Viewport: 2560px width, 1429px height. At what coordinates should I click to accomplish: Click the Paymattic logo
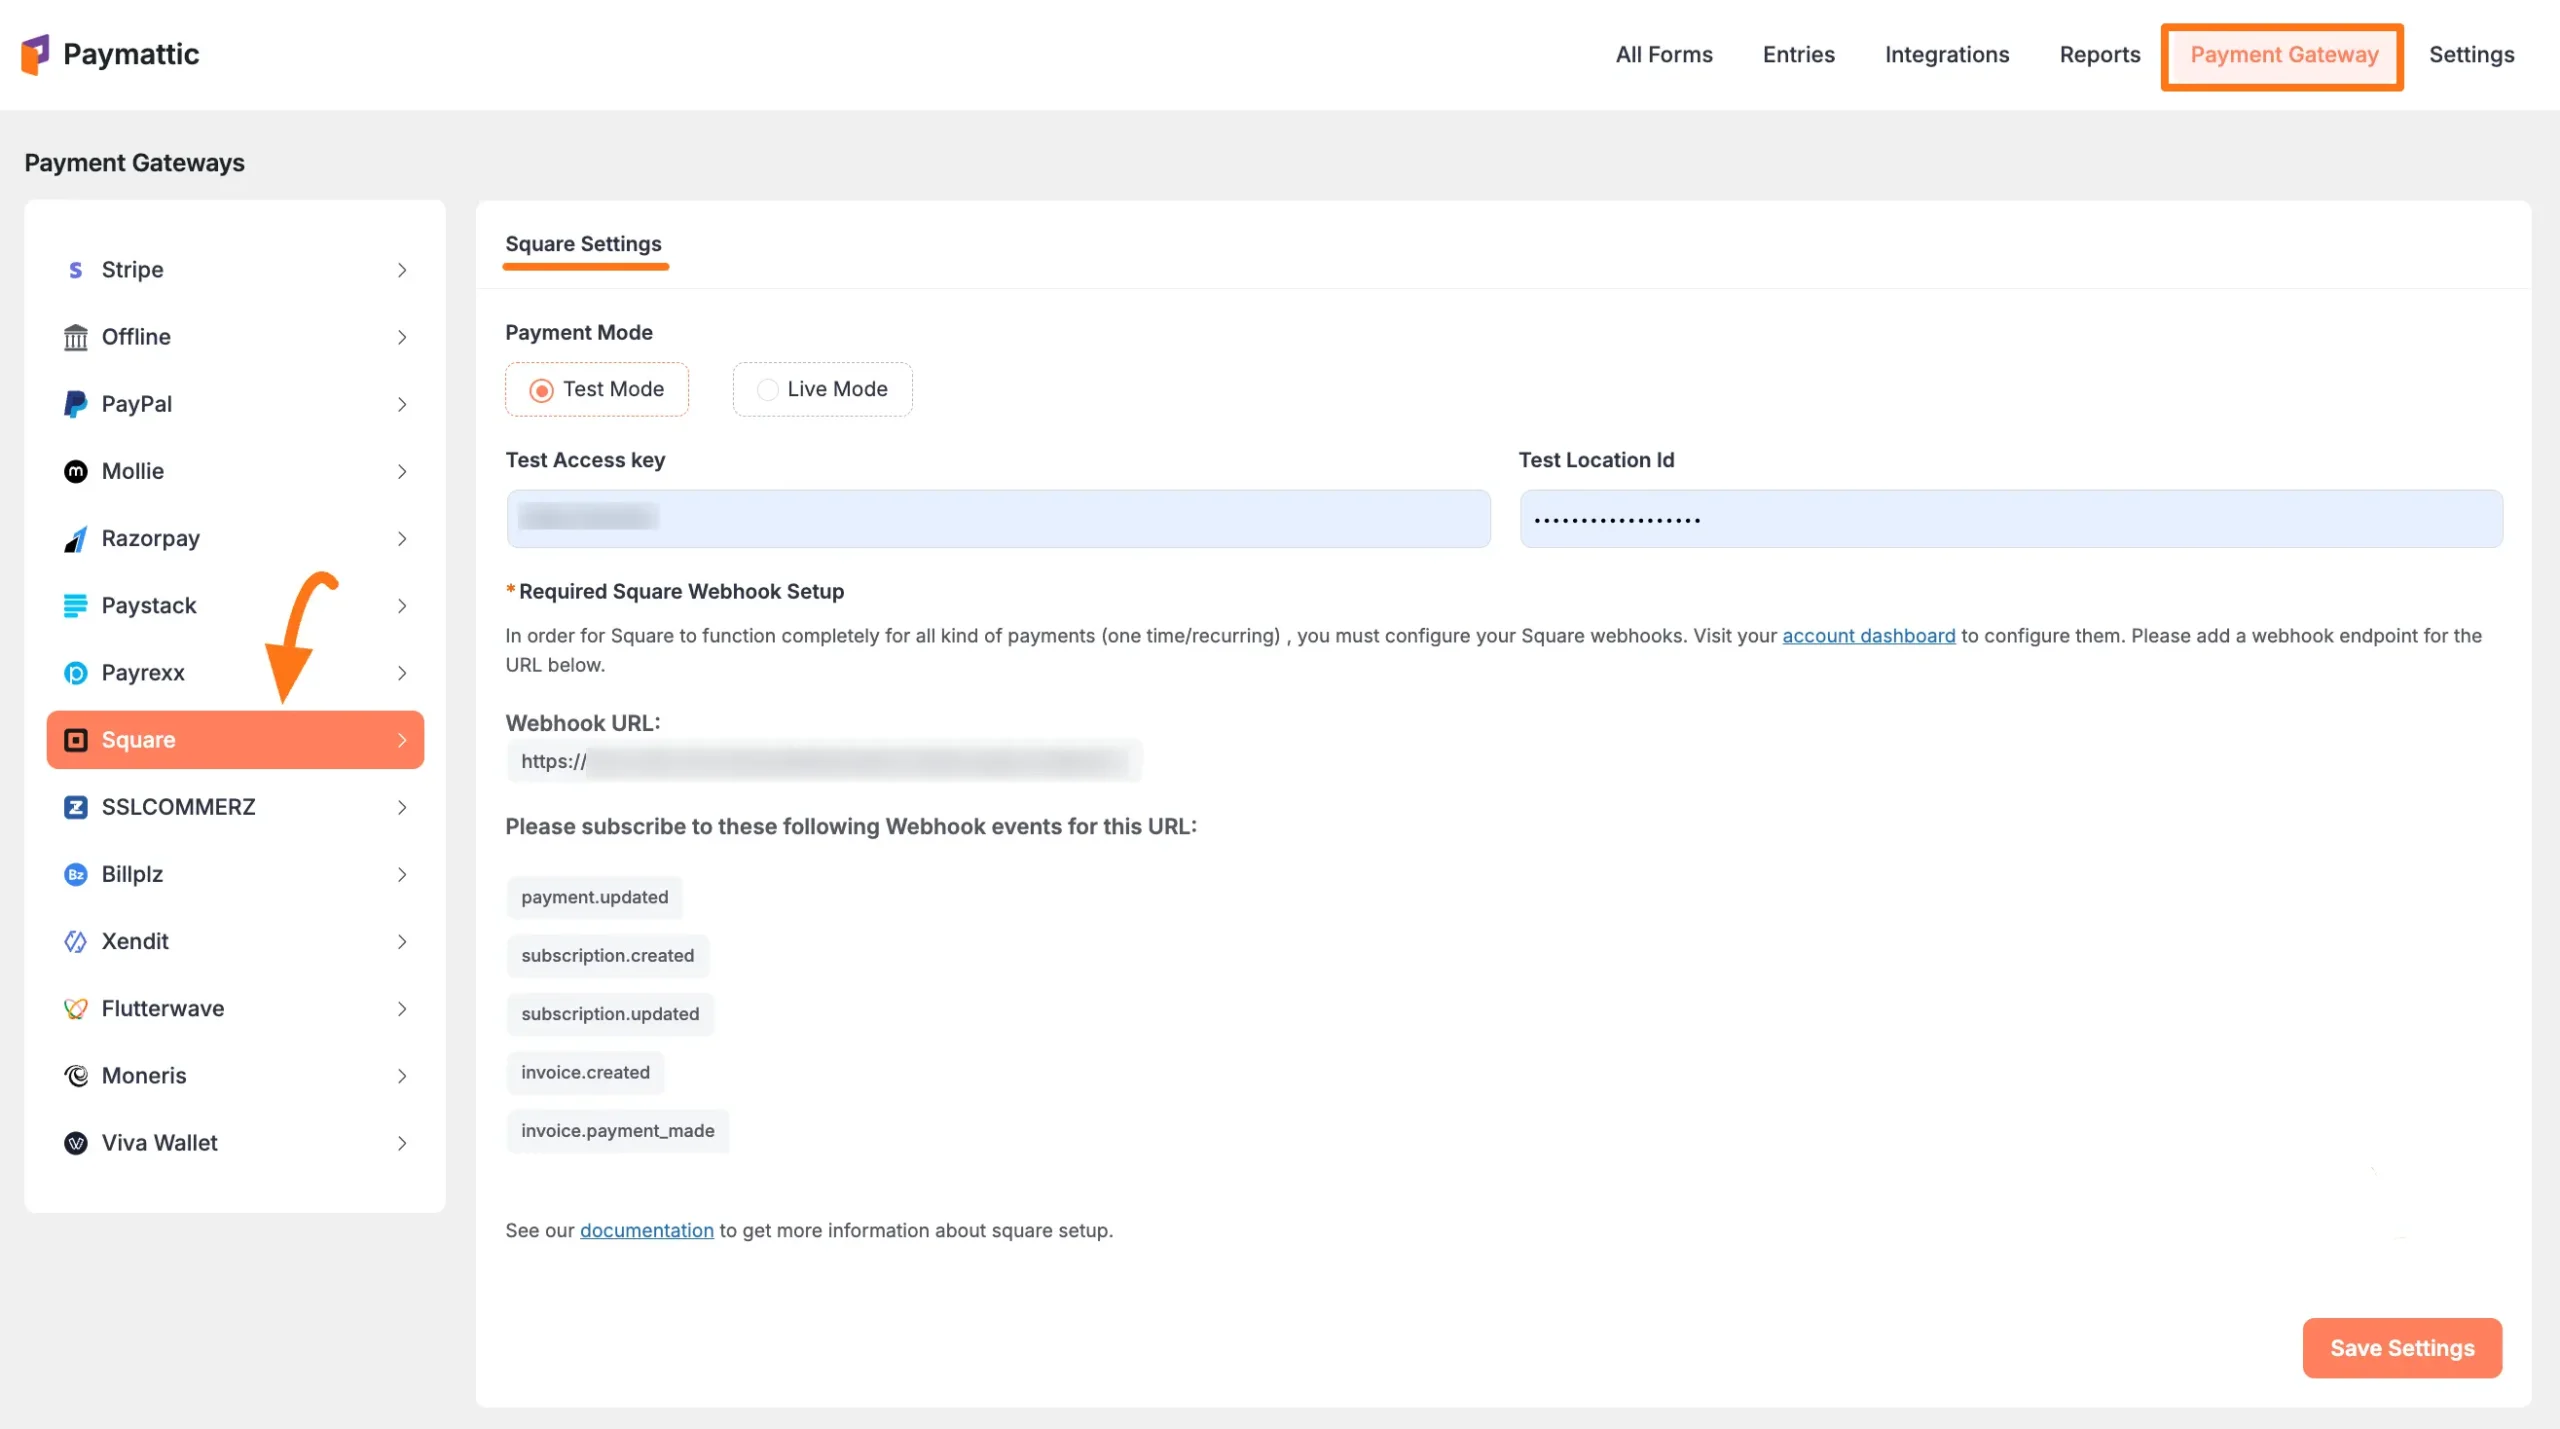(x=110, y=54)
